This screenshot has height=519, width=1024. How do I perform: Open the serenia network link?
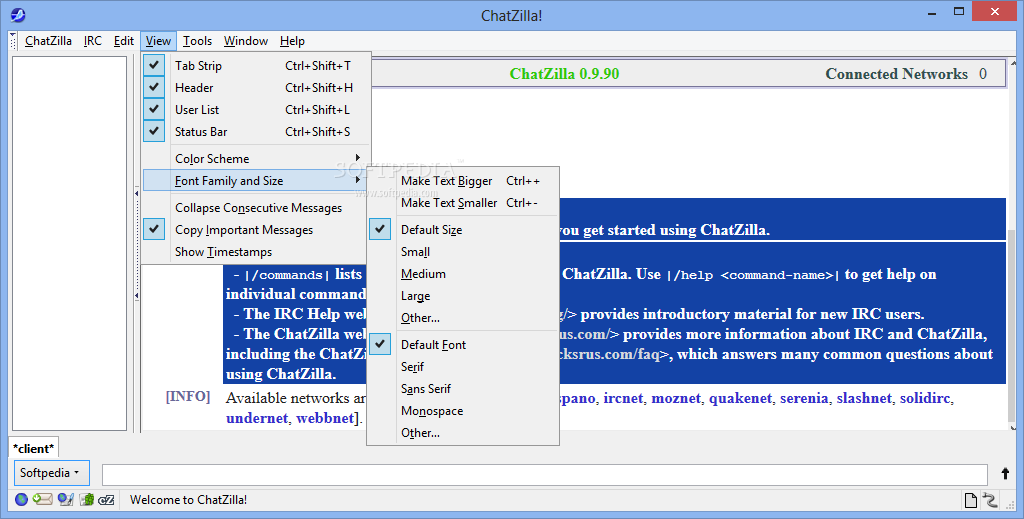point(804,398)
